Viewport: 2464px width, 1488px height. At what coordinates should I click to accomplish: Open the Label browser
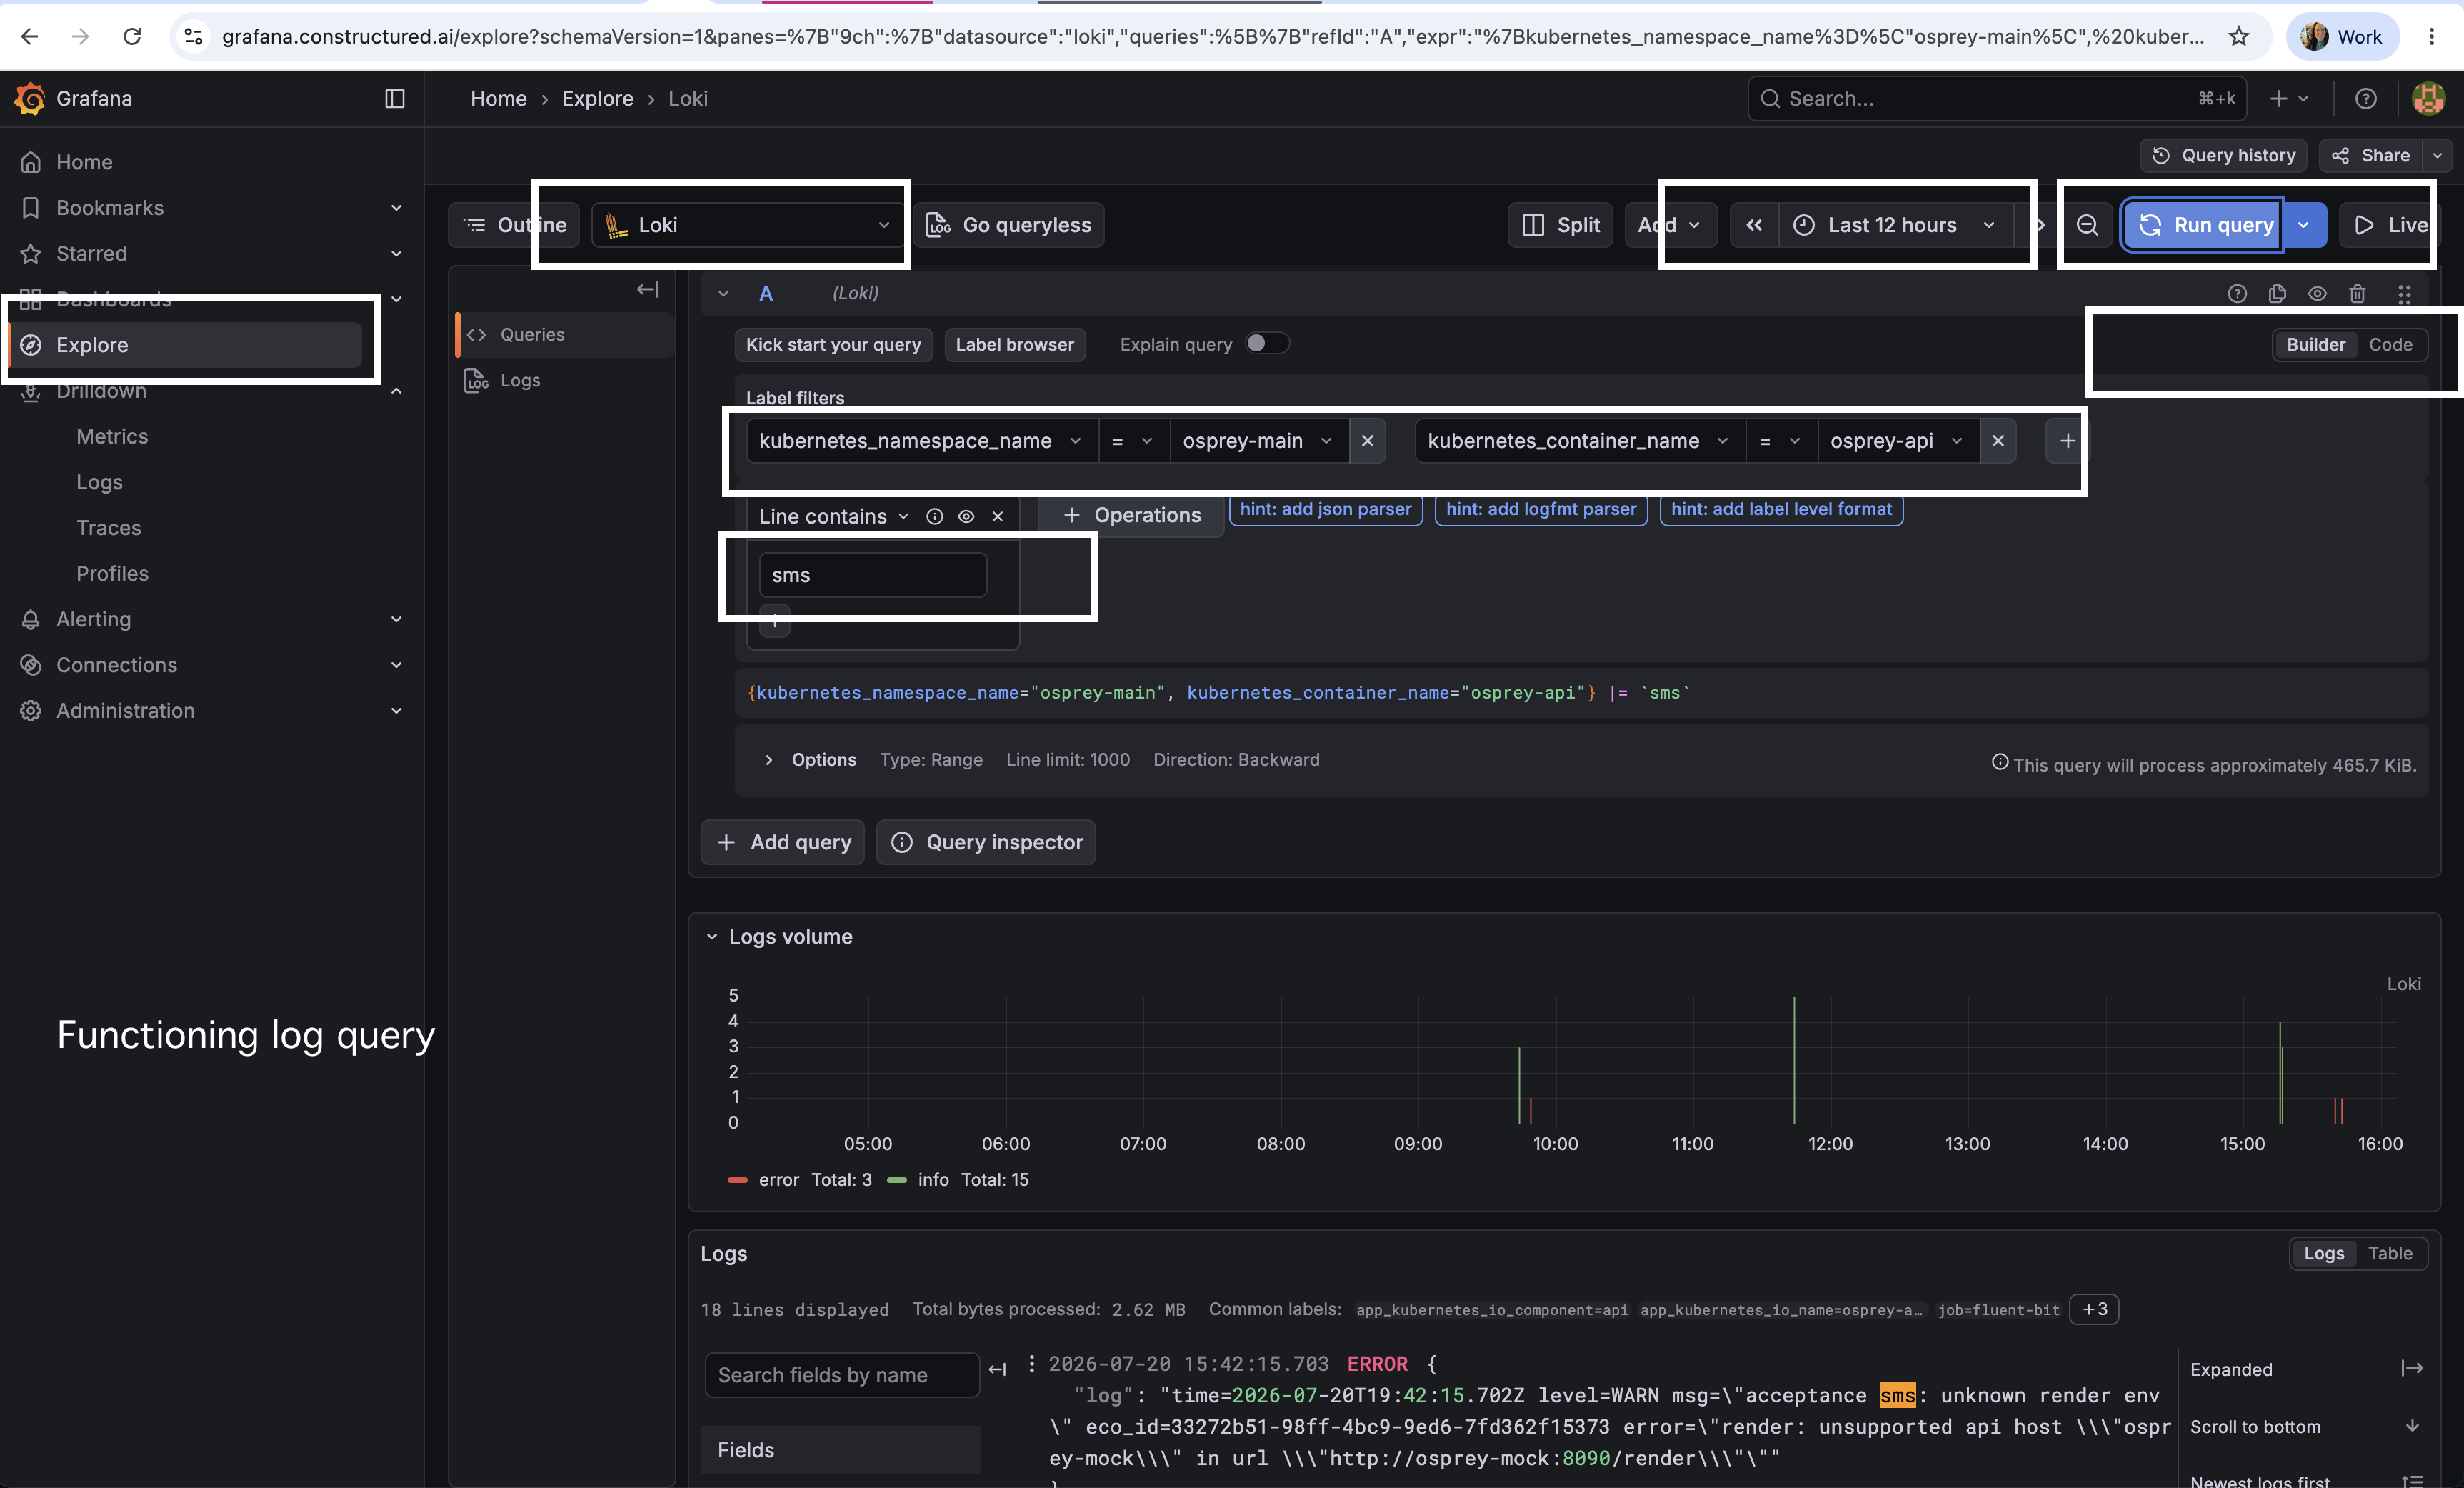point(1014,344)
